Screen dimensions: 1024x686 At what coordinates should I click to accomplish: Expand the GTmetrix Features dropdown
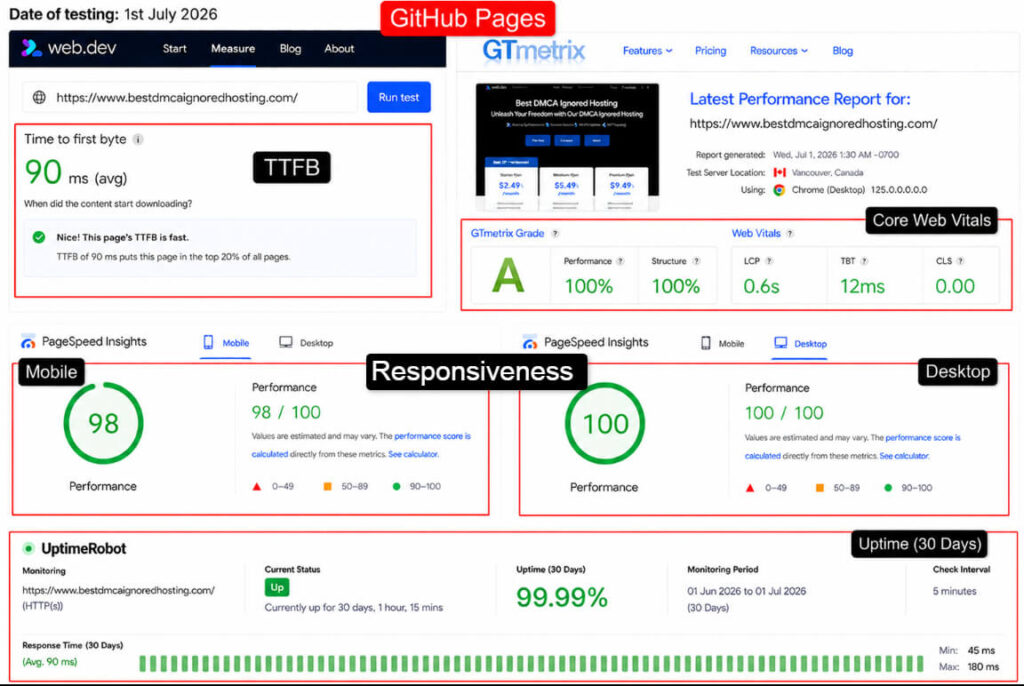(647, 50)
